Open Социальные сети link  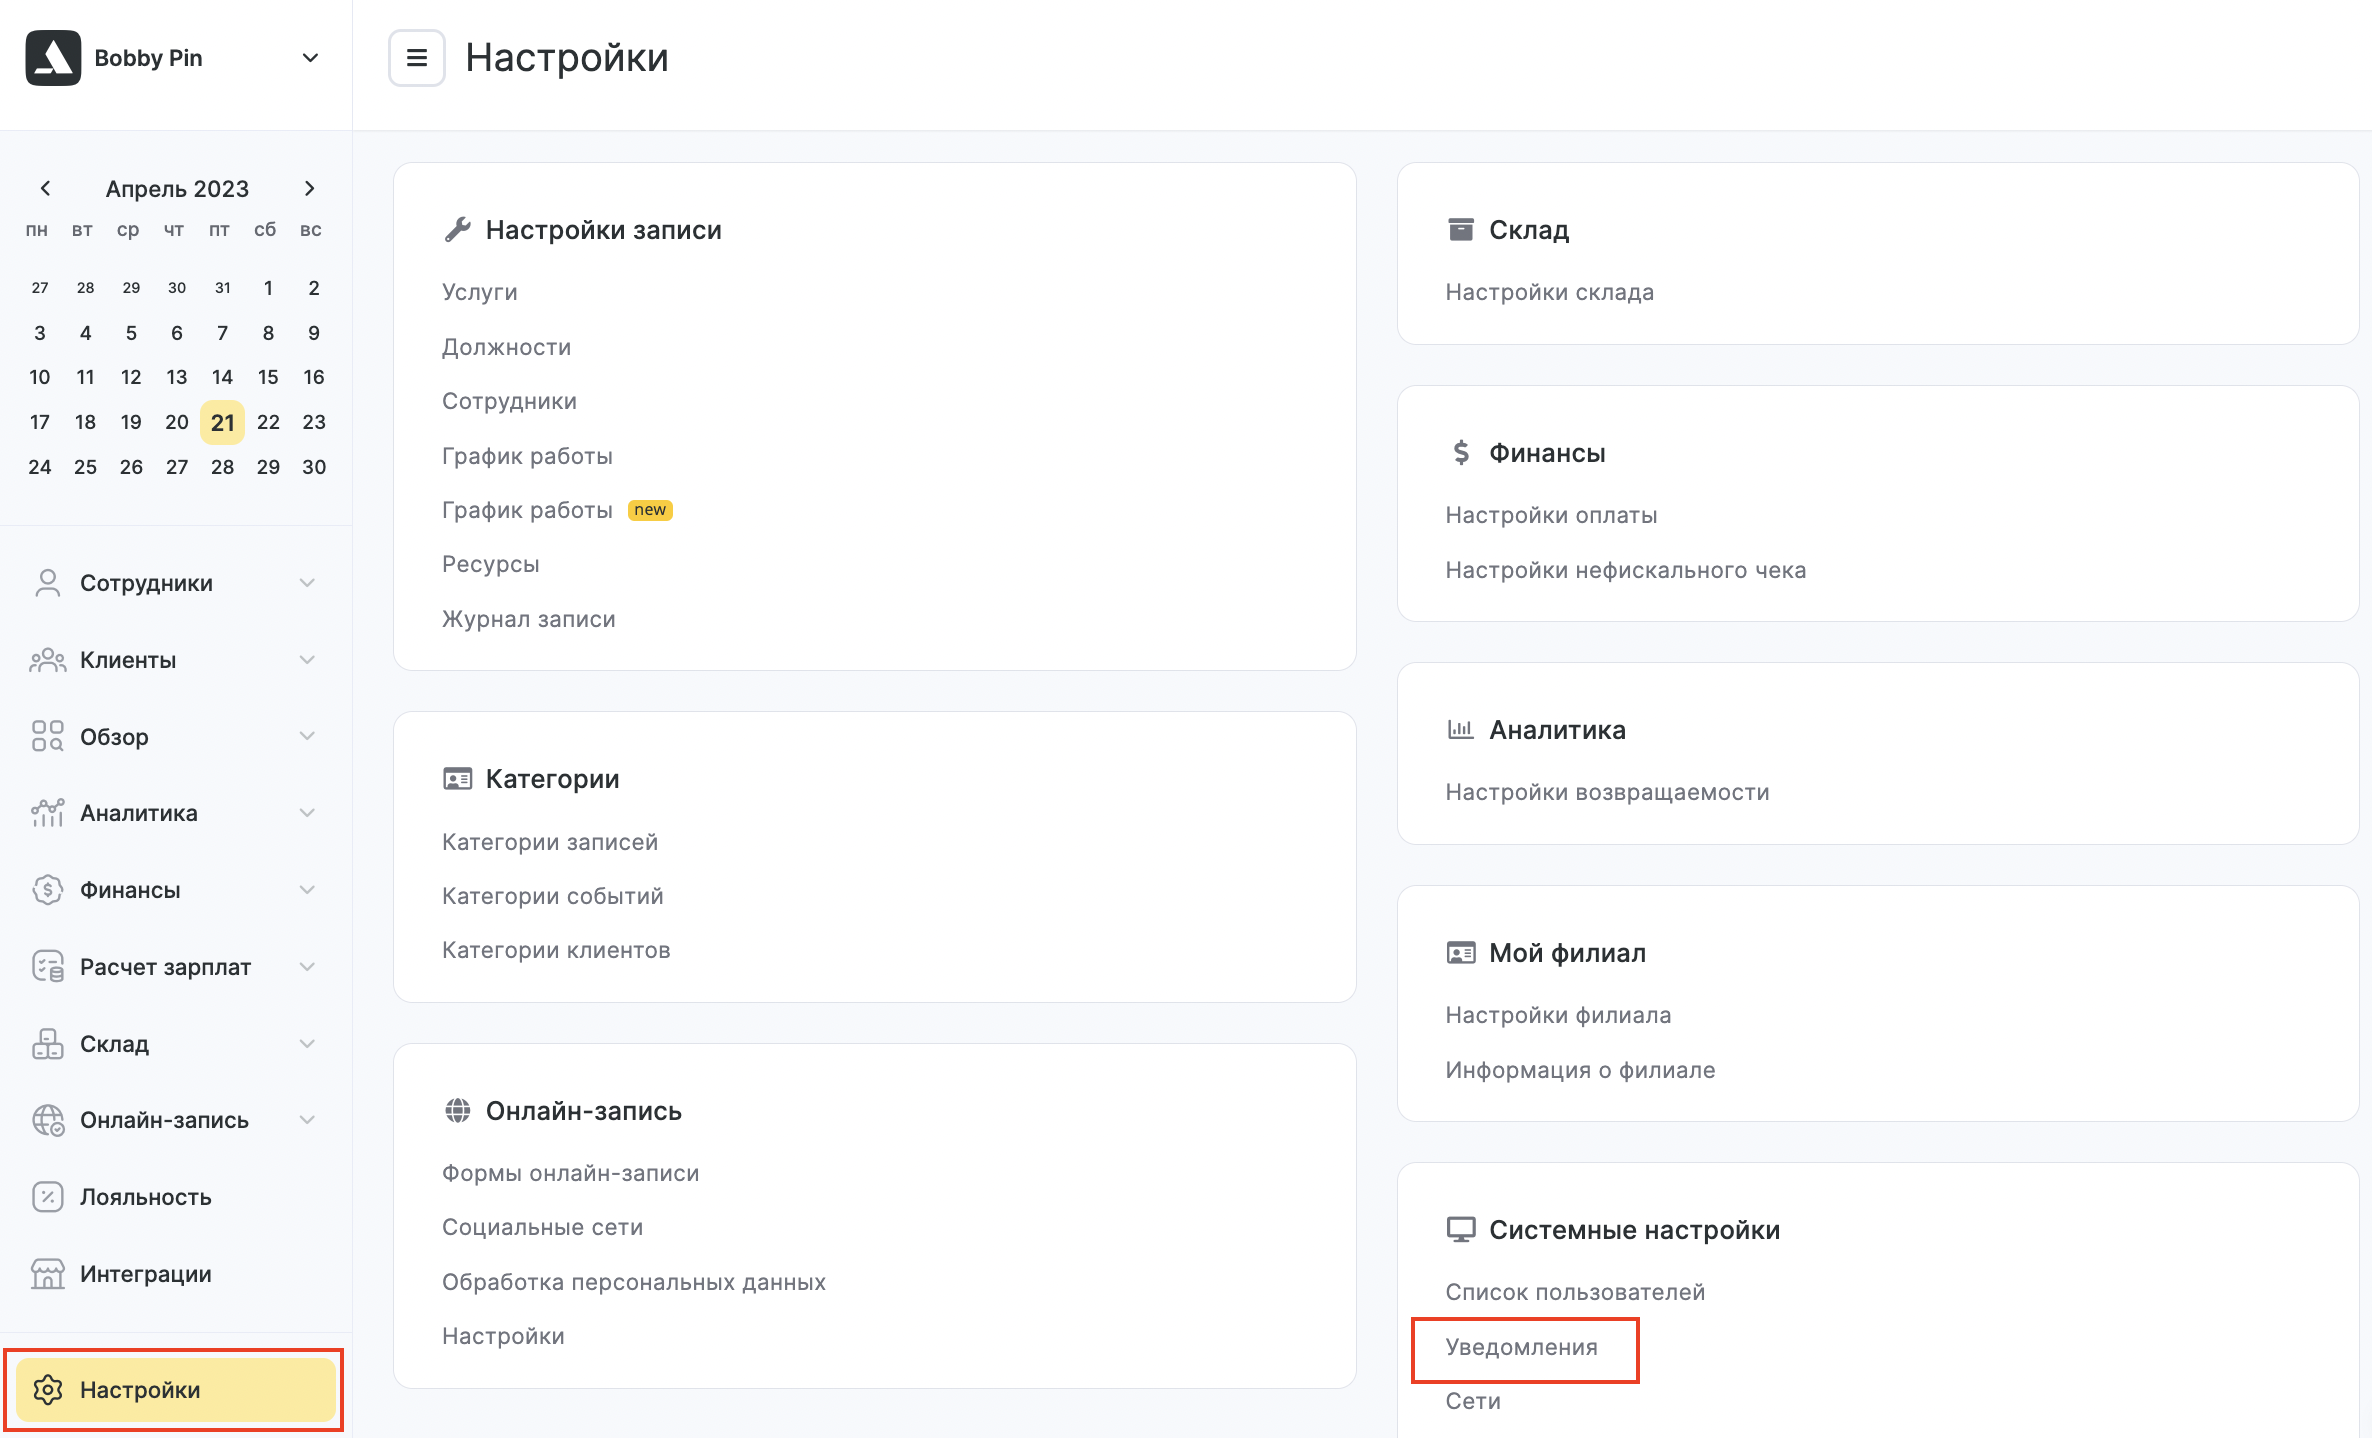(543, 1227)
